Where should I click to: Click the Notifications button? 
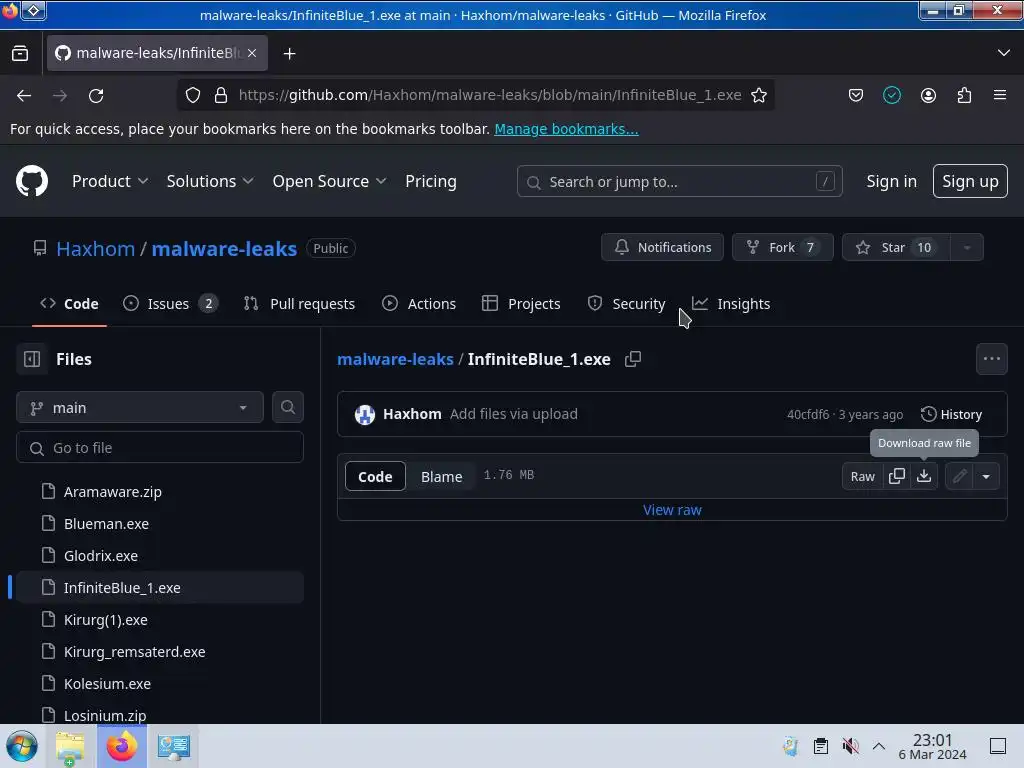tap(662, 248)
